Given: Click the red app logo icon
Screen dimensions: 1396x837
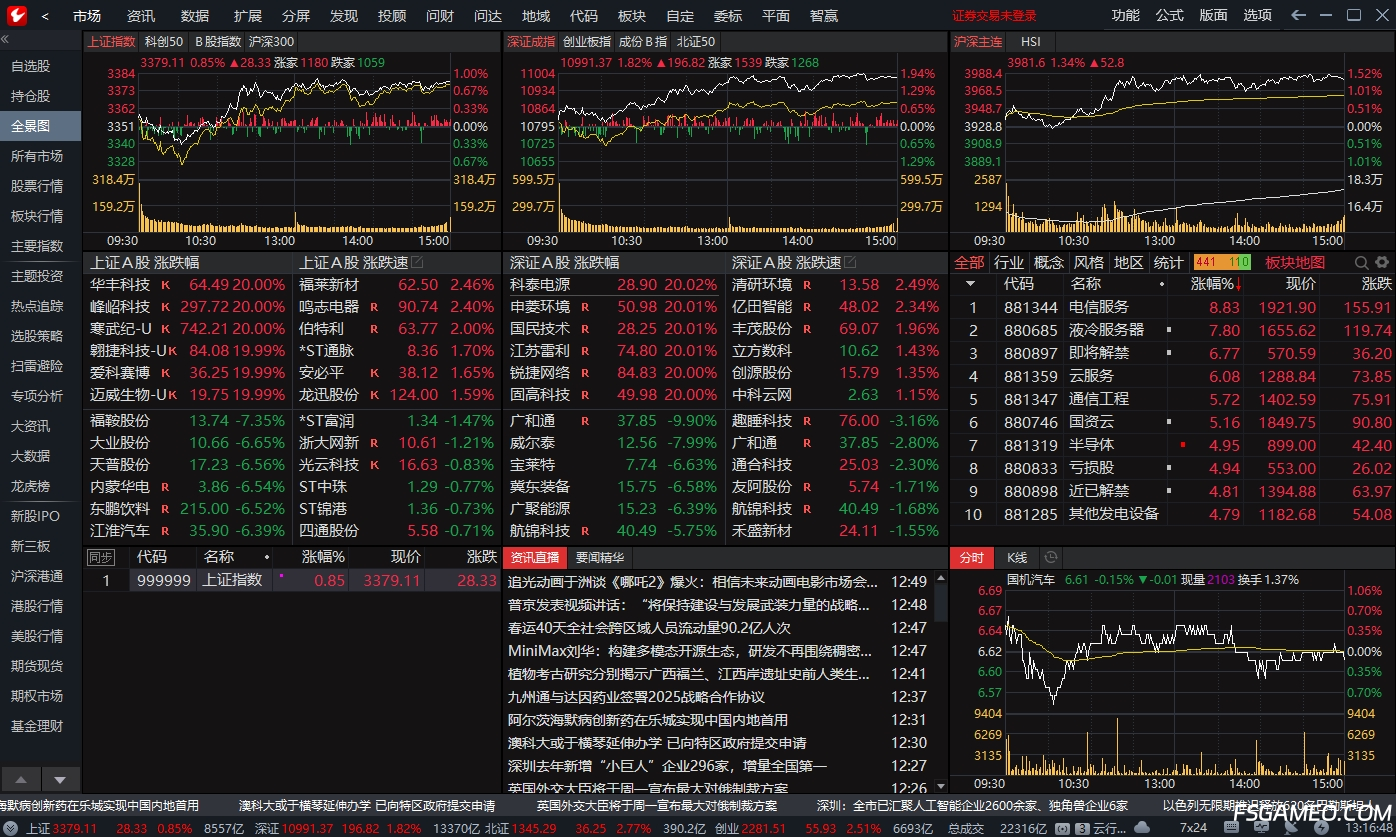Looking at the screenshot, I should tap(16, 15).
